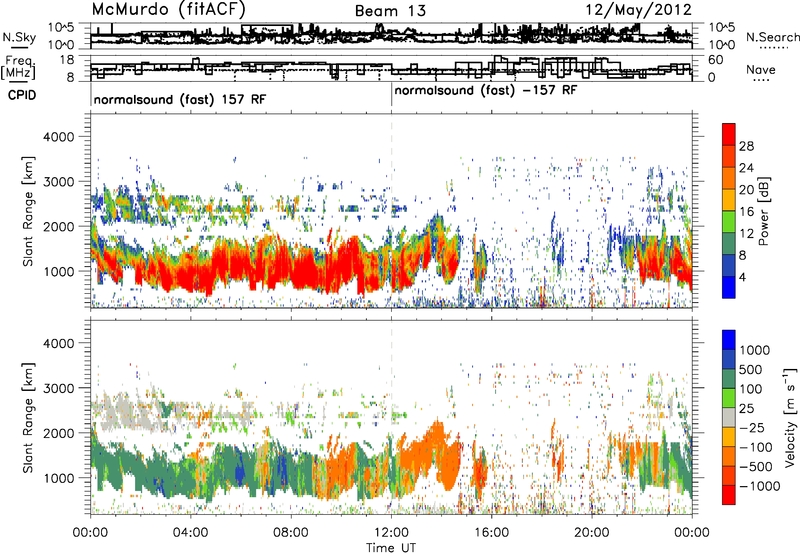
Task: Click the 4000 range tick of Velocity panel
Action: [x=58, y=343]
